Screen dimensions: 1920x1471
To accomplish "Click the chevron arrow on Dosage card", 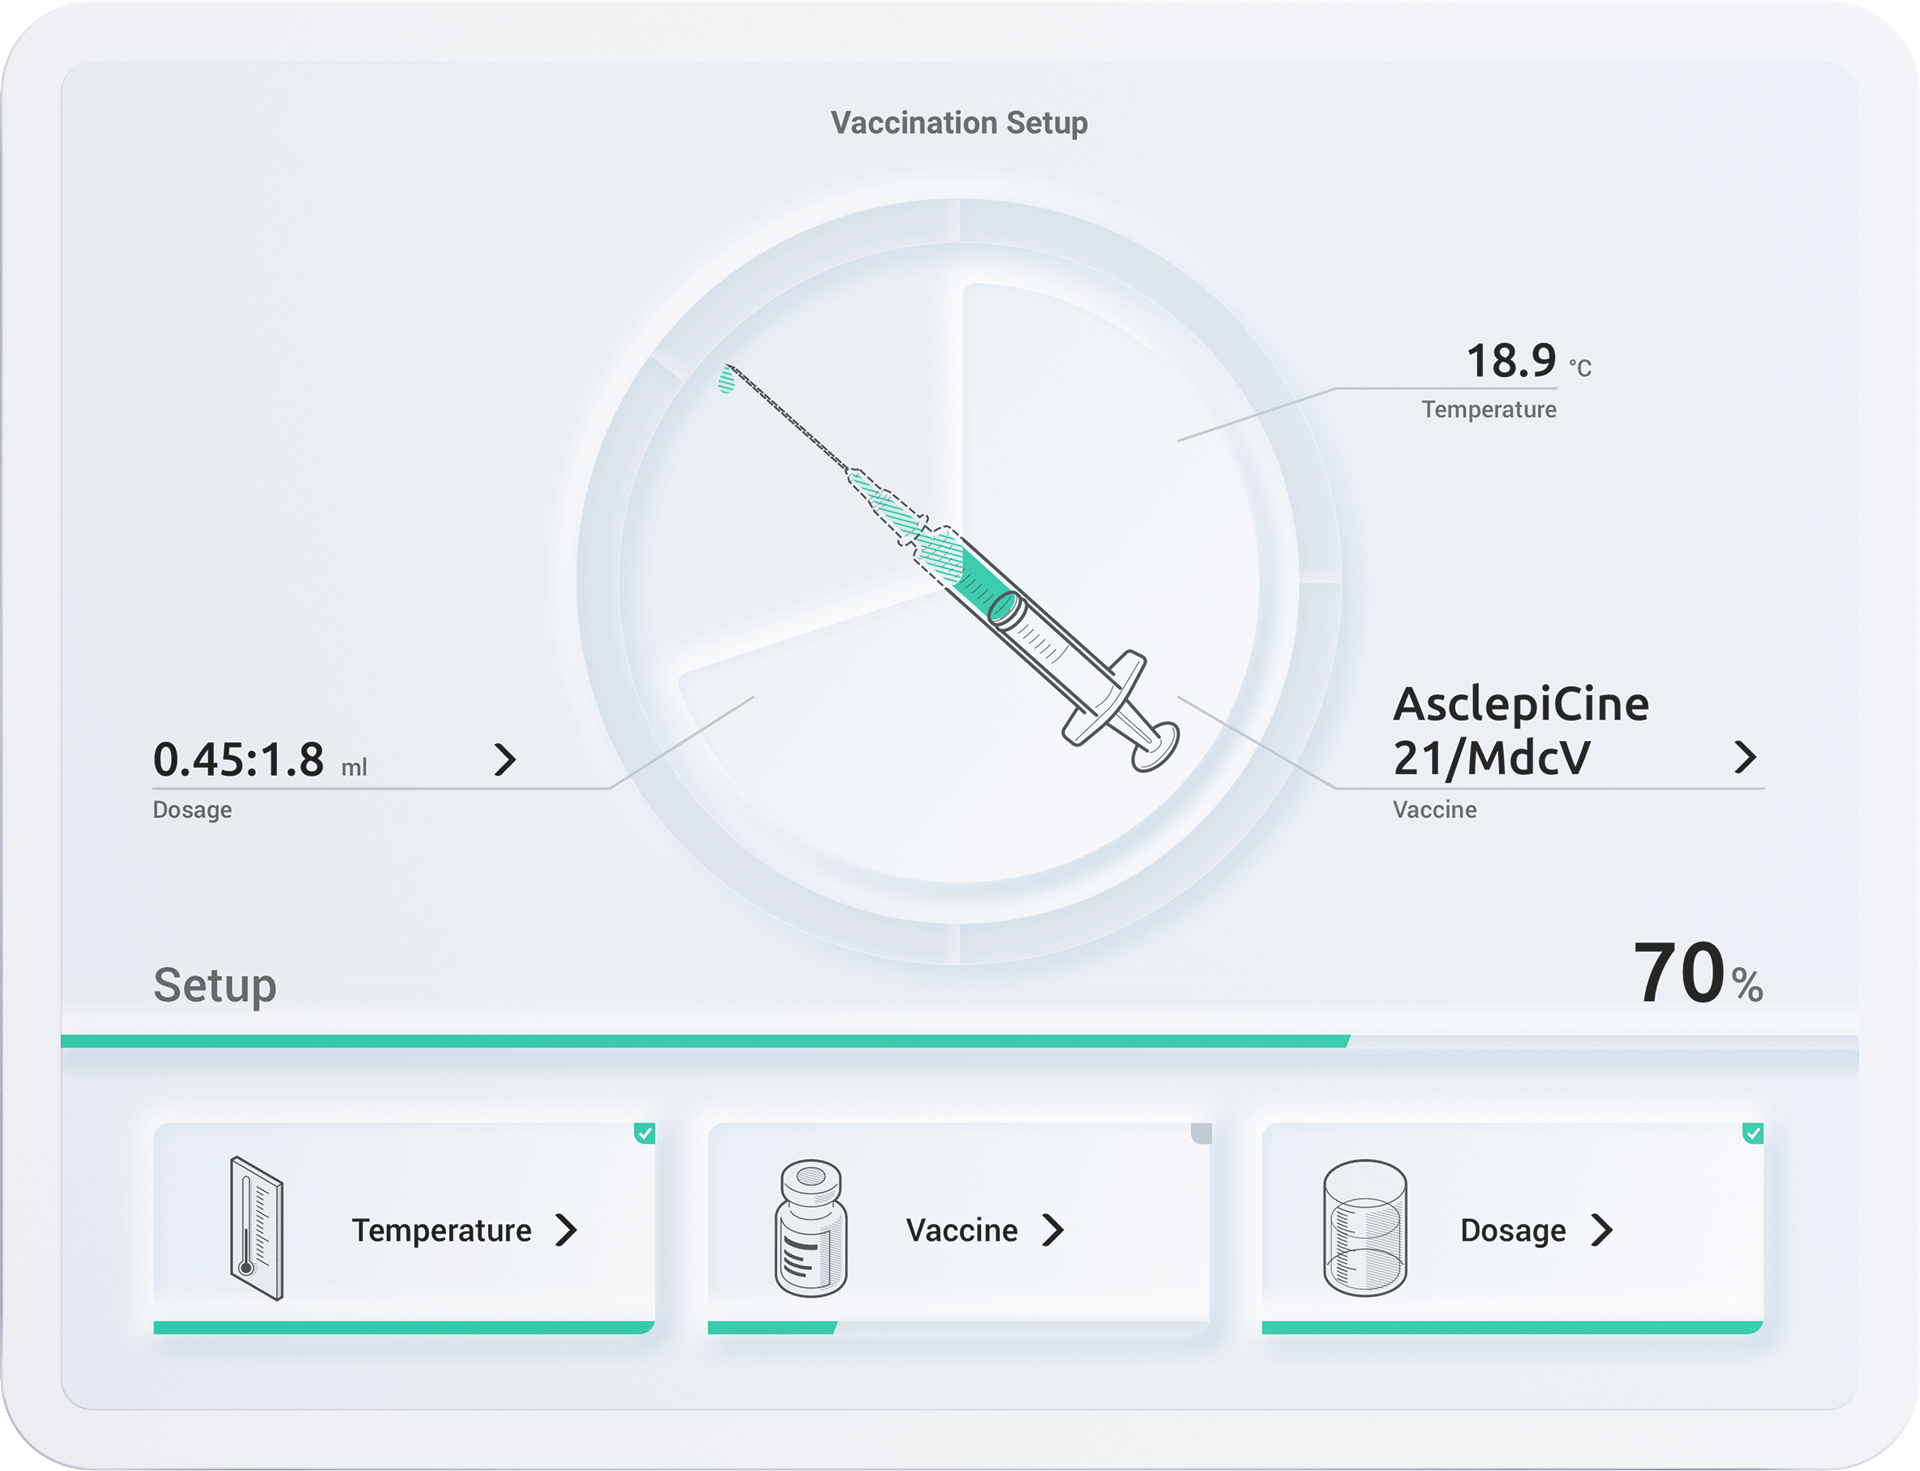I will click(1602, 1230).
